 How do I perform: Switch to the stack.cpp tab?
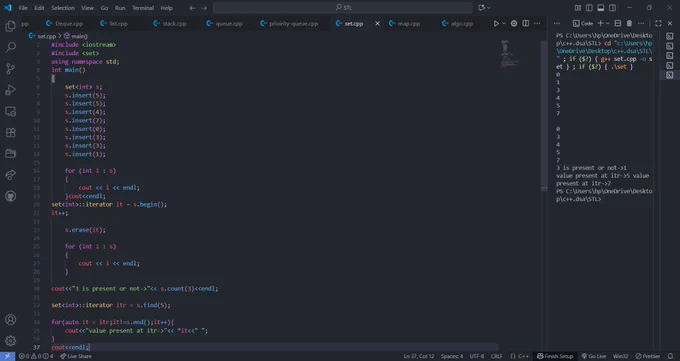[170, 23]
